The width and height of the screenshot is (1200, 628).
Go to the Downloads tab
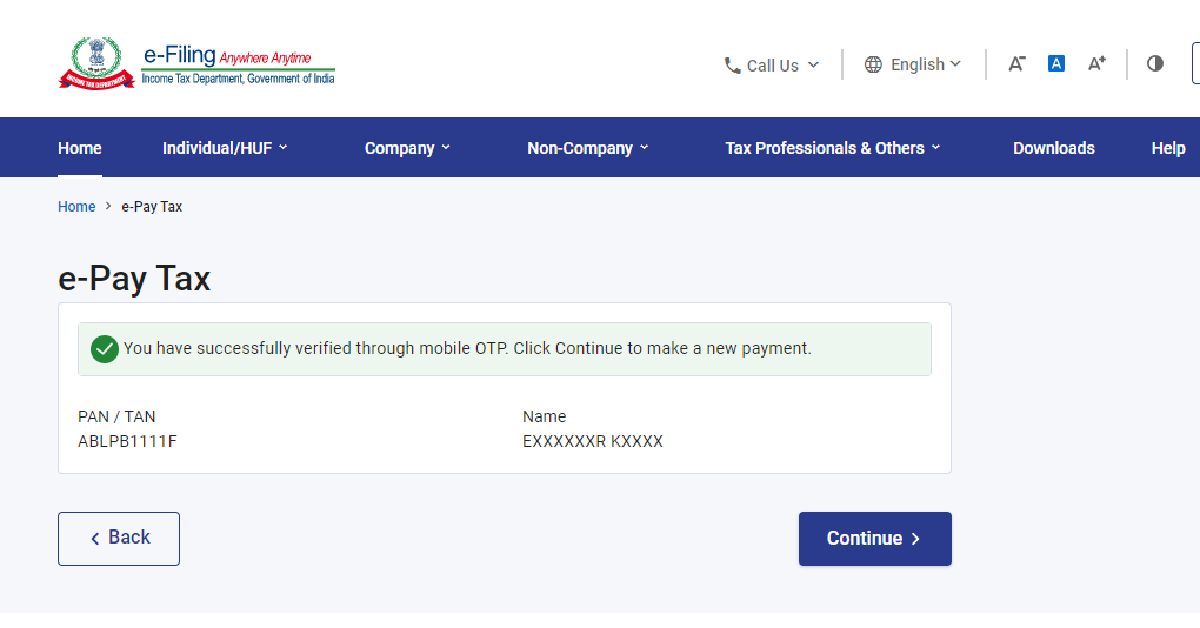tap(1053, 148)
